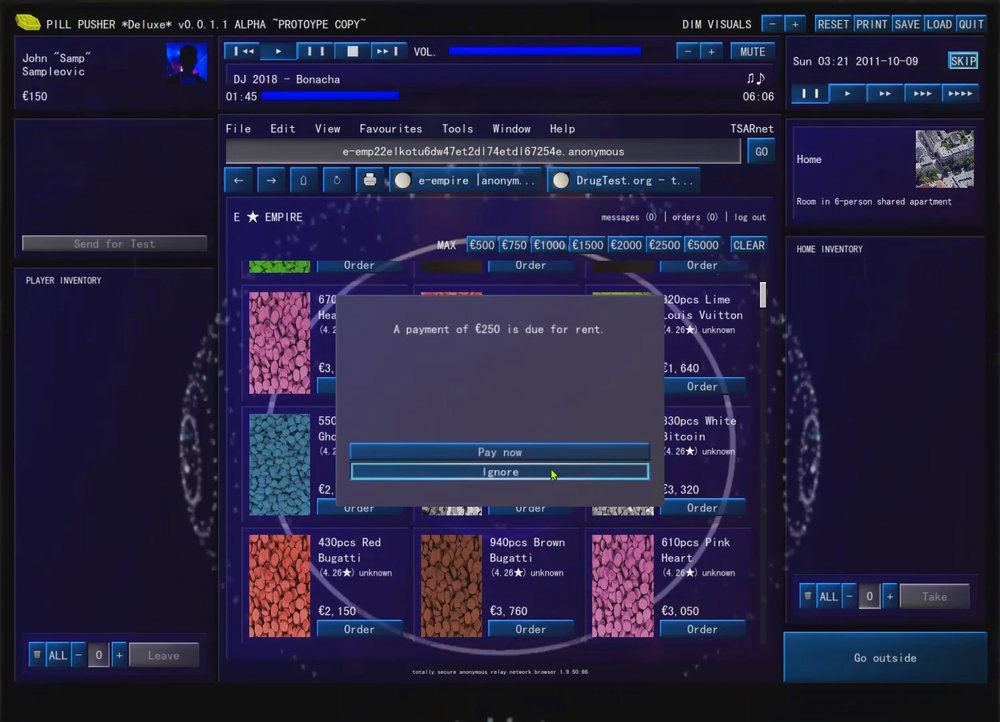Screen dimensions: 1000x722
Task: Click the browser forward arrow
Action: tap(271, 181)
